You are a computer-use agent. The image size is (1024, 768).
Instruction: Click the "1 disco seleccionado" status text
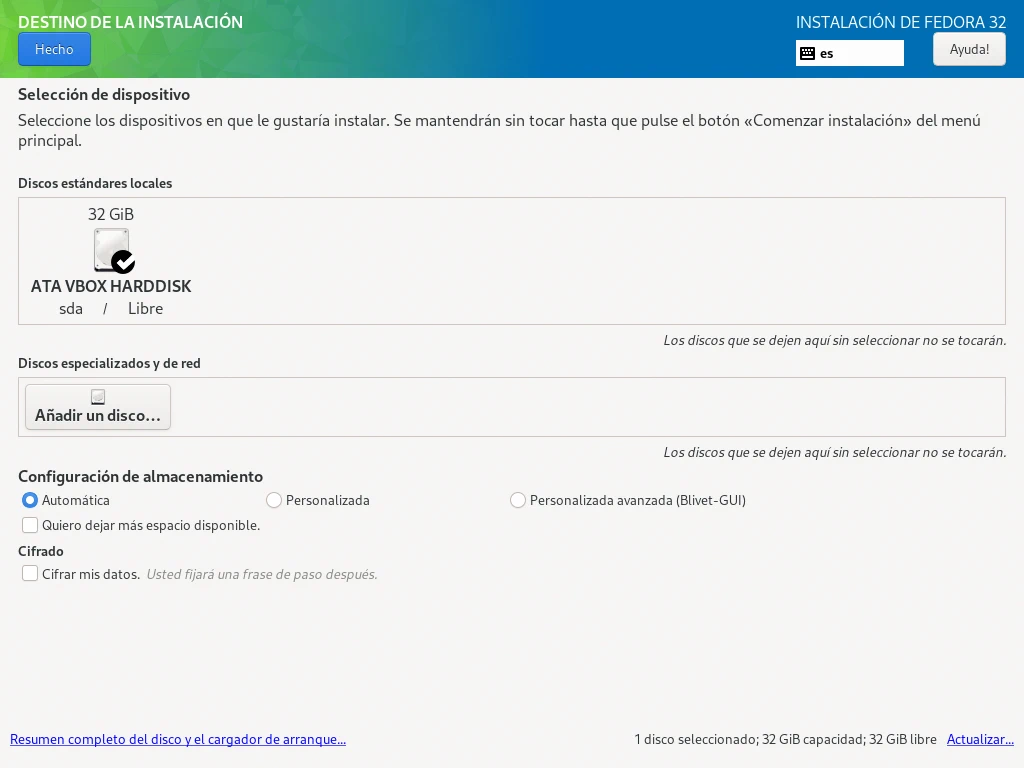click(696, 740)
